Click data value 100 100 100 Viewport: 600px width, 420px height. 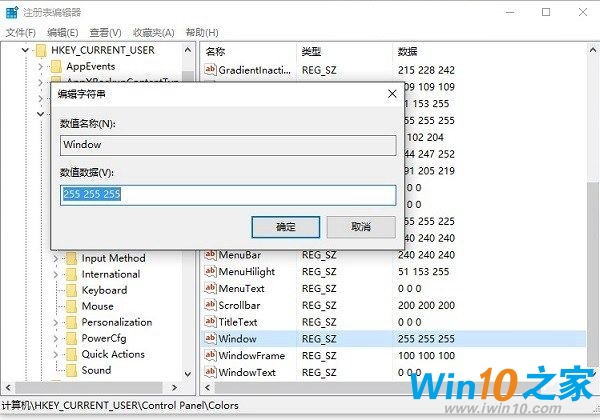click(x=426, y=356)
